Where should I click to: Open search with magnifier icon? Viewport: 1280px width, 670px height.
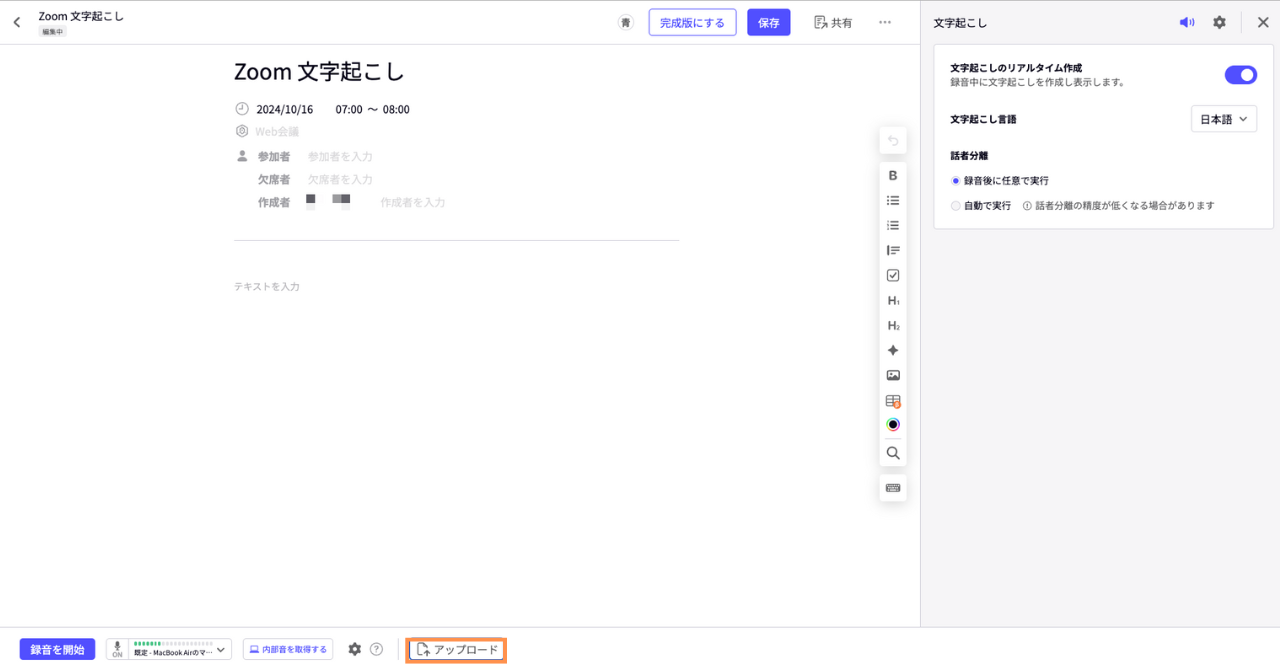click(x=893, y=453)
